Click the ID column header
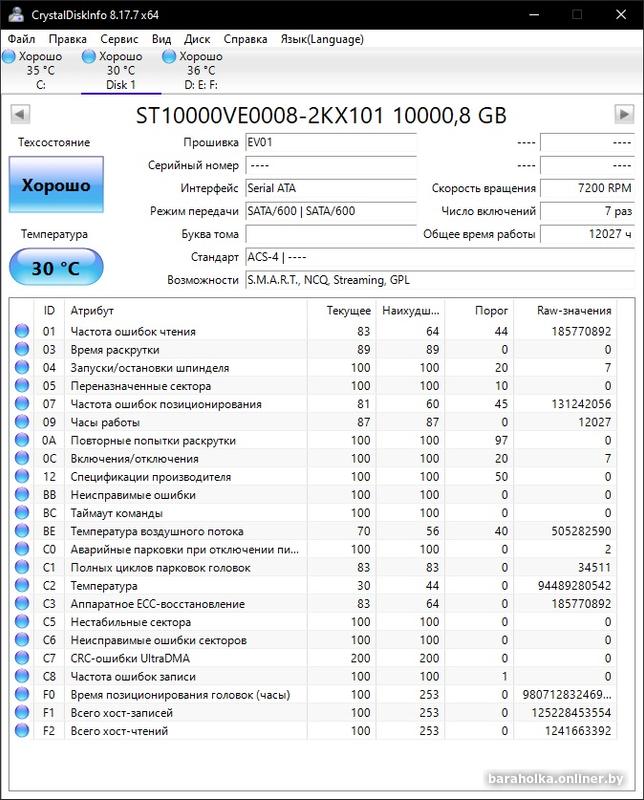This screenshot has width=644, height=800. tap(49, 311)
